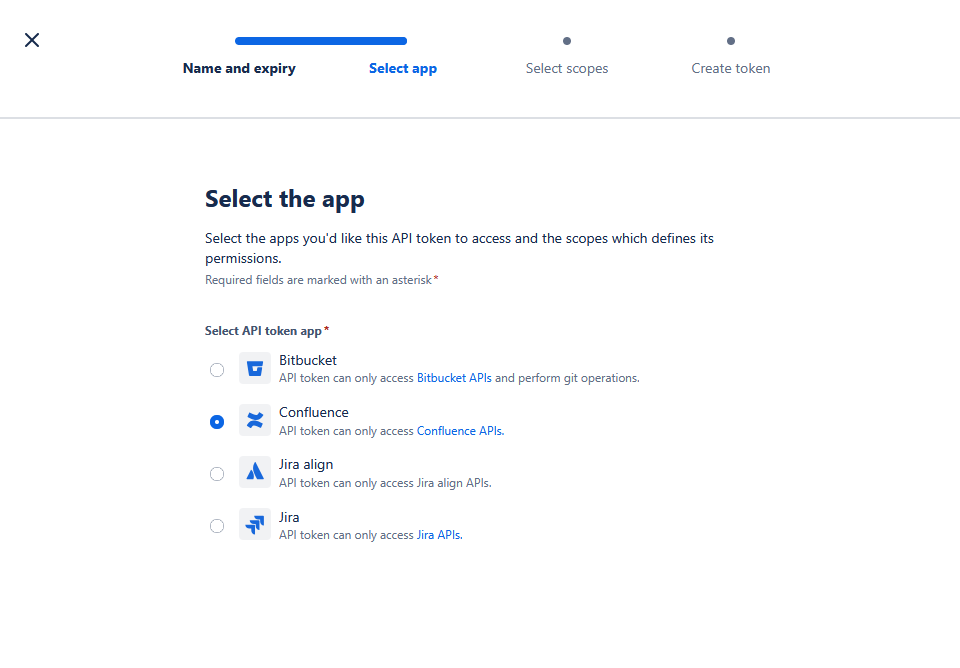
Task: Click the Select app step label
Action: (x=403, y=69)
